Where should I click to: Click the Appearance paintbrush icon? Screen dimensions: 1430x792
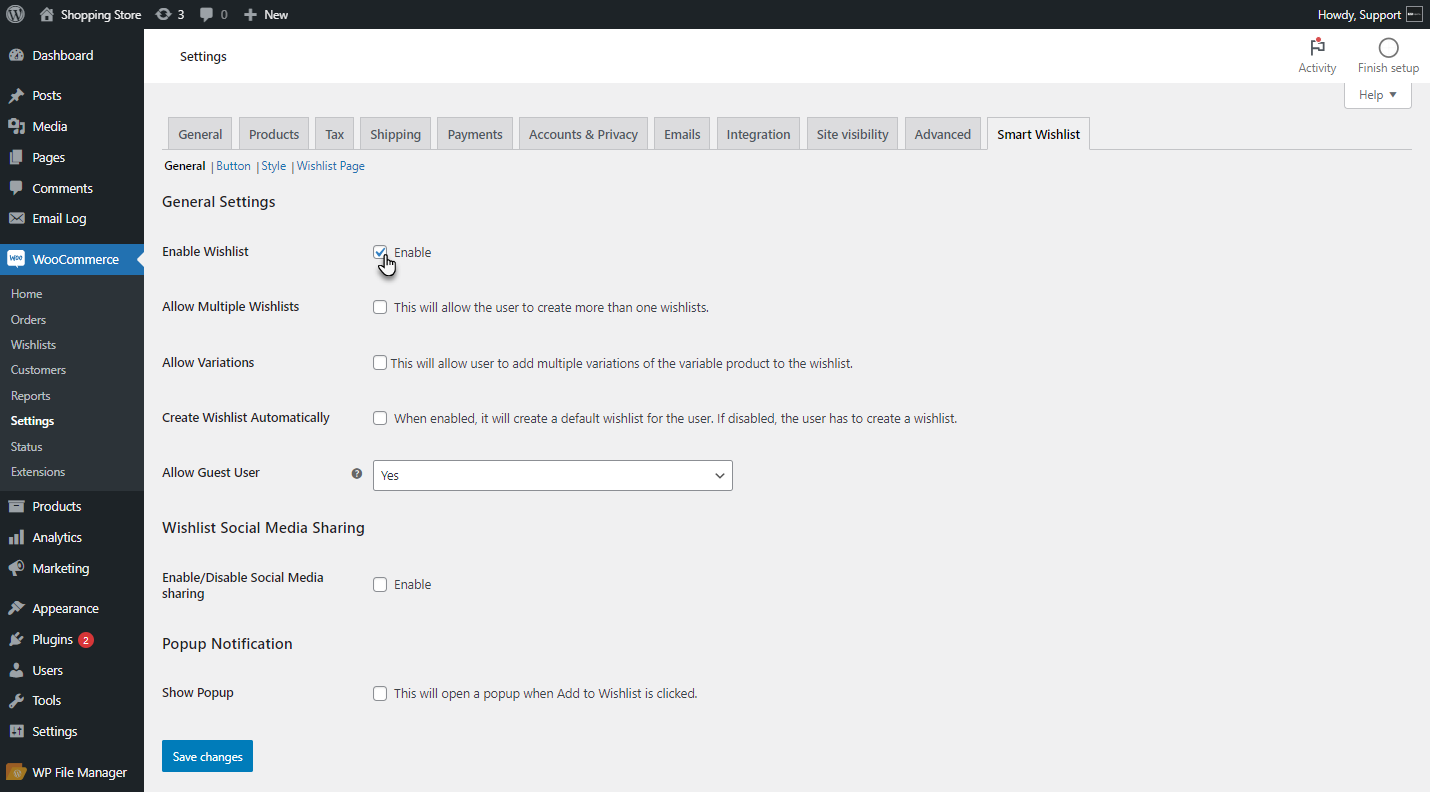(16, 608)
